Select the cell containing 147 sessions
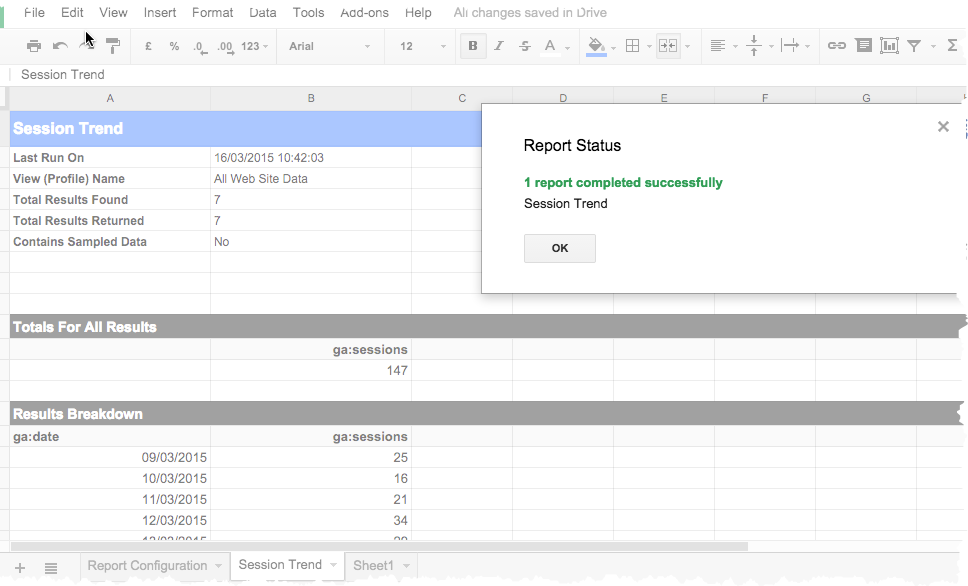968x586 pixels. 311,371
